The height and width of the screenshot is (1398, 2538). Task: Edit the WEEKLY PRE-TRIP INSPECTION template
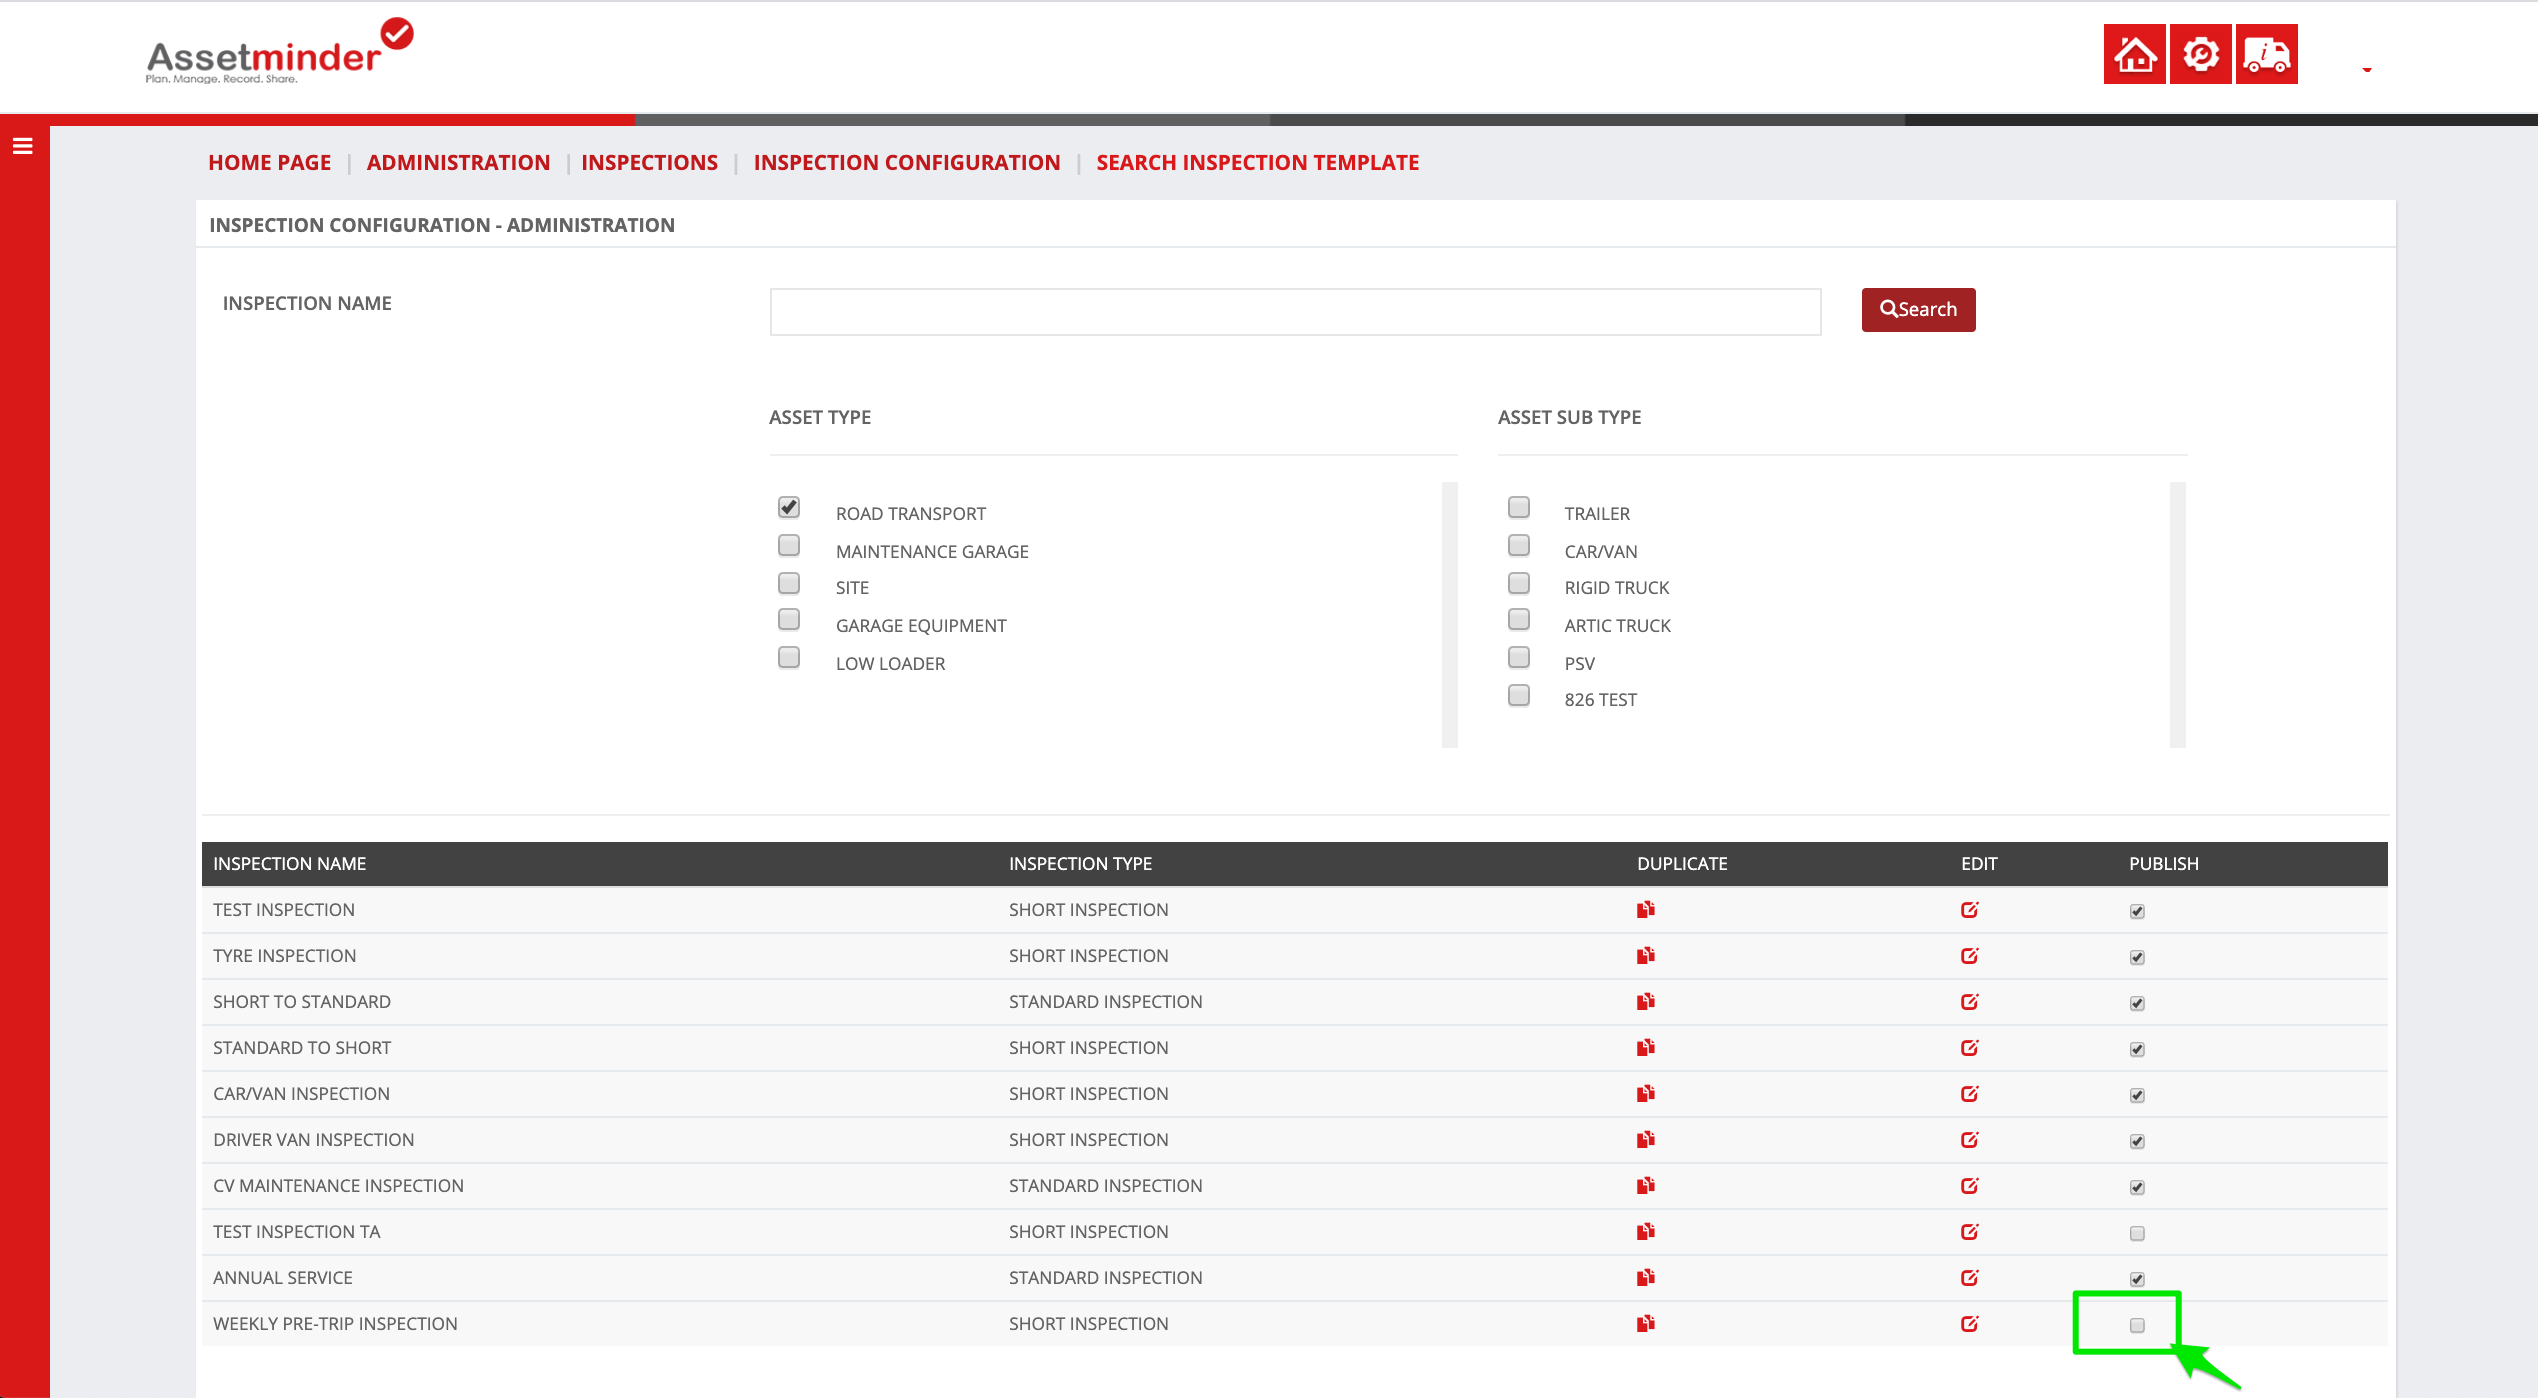pos(1970,1323)
